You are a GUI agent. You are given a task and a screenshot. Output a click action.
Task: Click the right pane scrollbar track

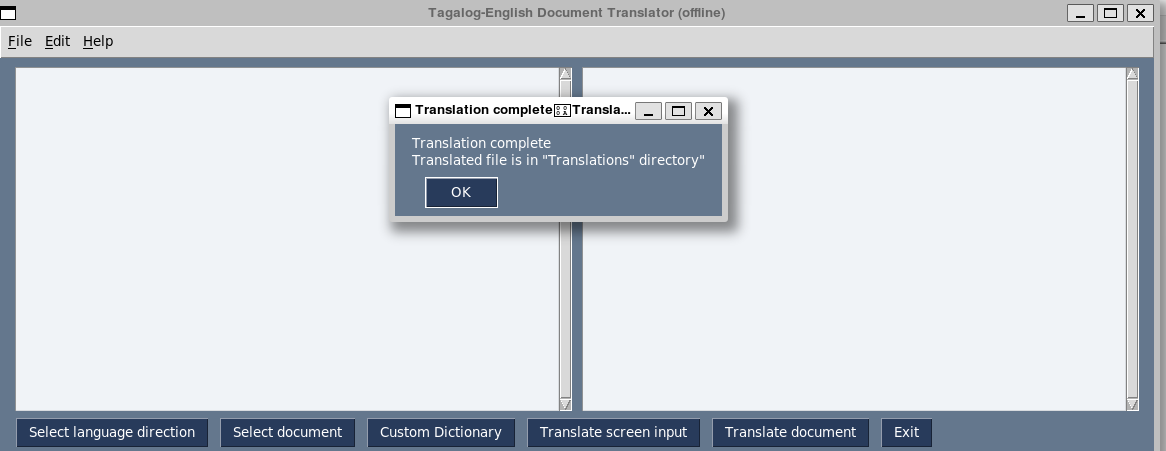tap(1133, 238)
